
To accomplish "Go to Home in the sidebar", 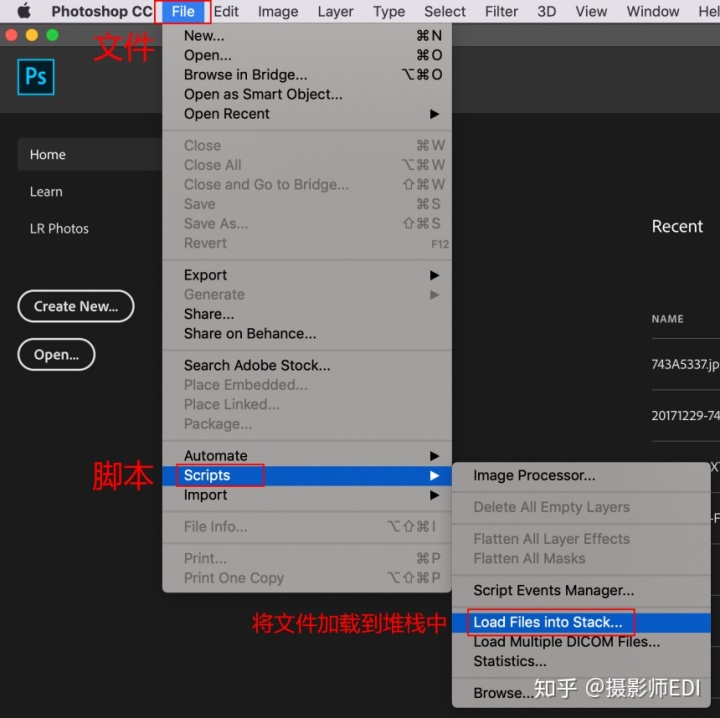I will (x=90, y=155).
